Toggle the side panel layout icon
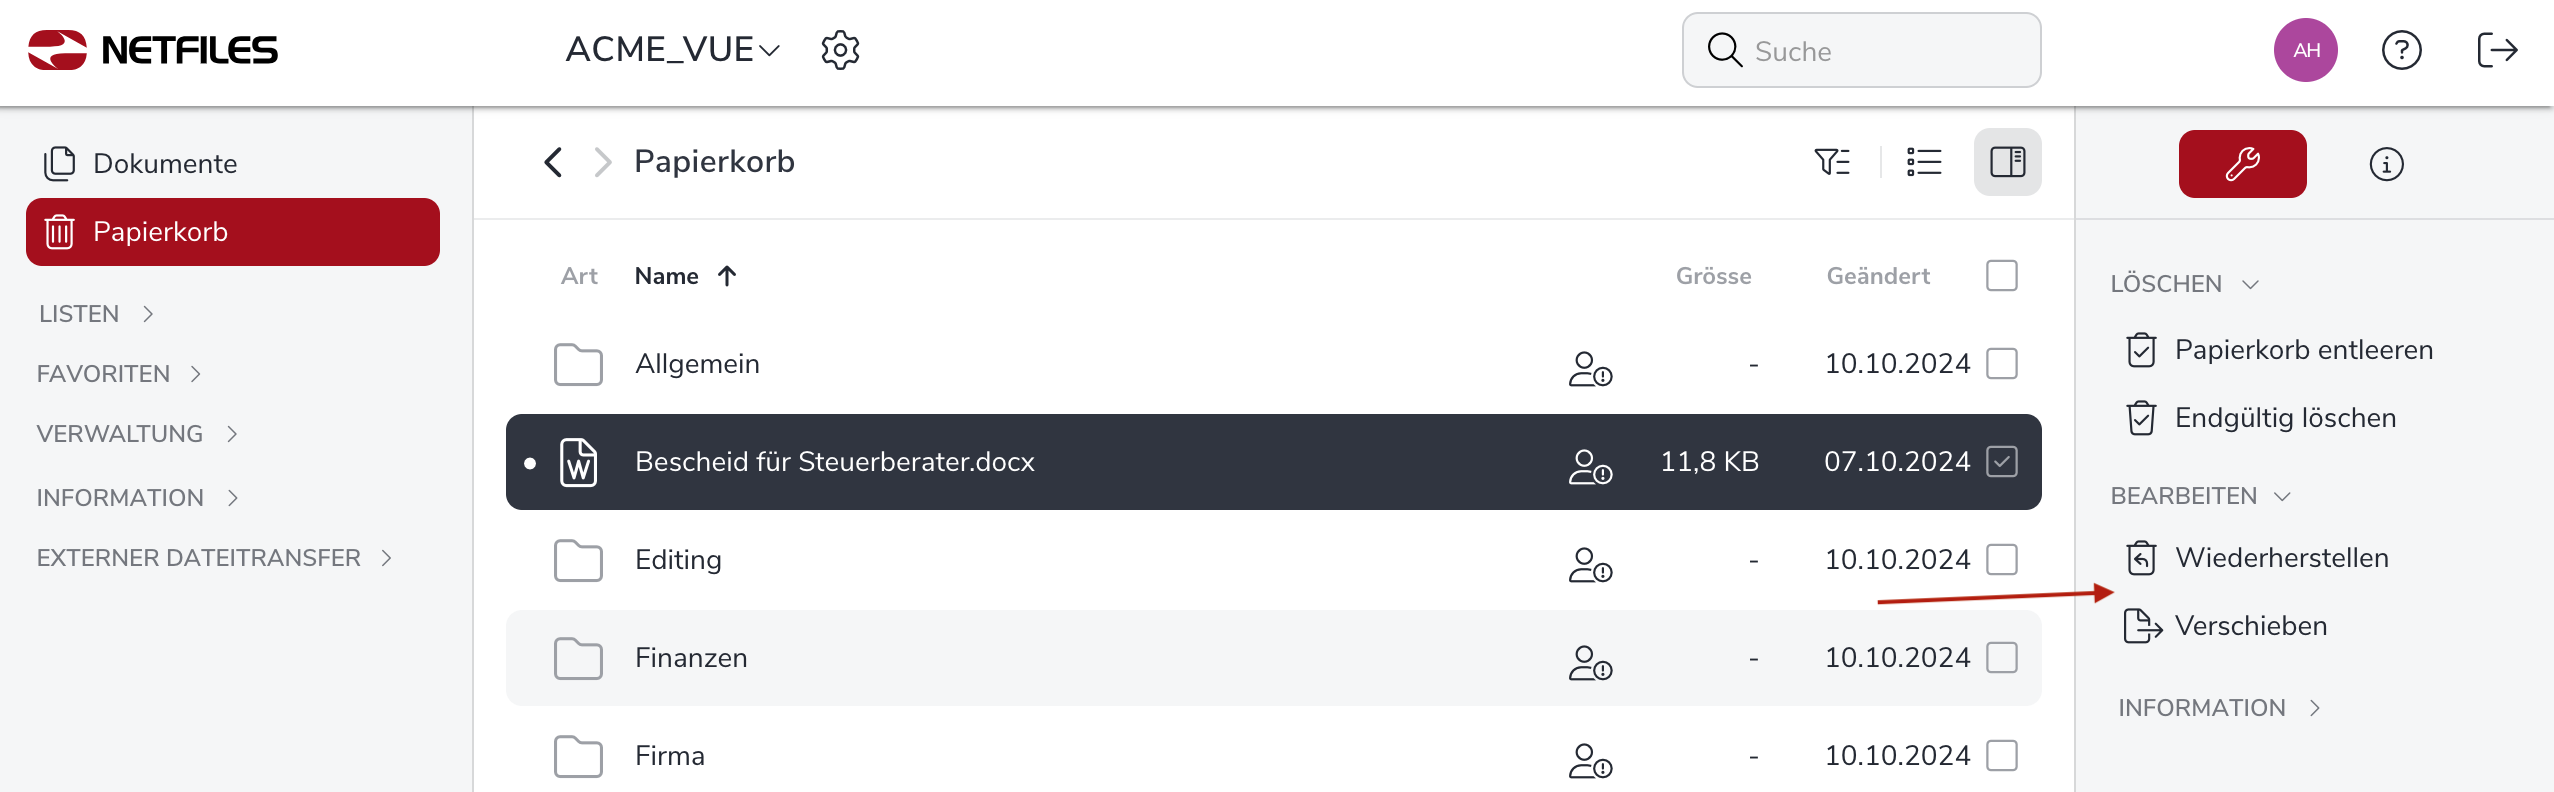Viewport: 2554px width, 792px height. pyautogui.click(x=2007, y=162)
